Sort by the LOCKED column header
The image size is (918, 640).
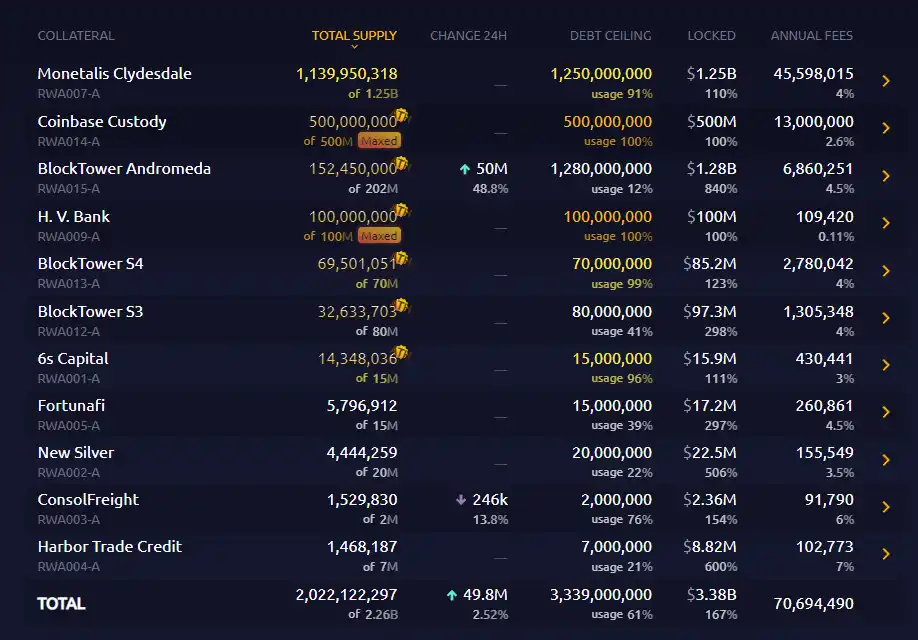(711, 36)
